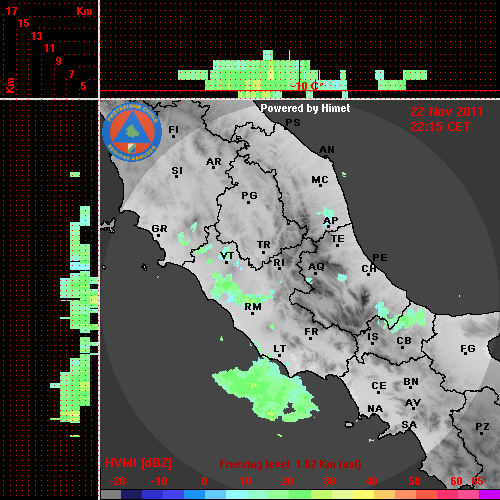Click the '30' value on dBZ scale
This screenshot has width=500, height=500.
pos(329,481)
